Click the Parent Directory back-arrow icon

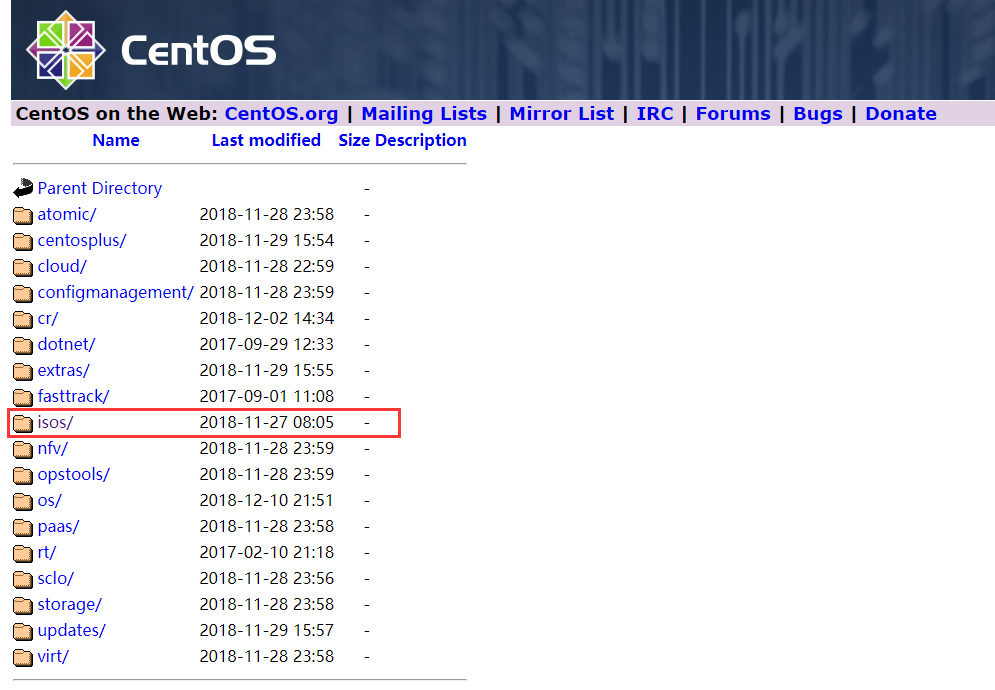pyautogui.click(x=23, y=188)
